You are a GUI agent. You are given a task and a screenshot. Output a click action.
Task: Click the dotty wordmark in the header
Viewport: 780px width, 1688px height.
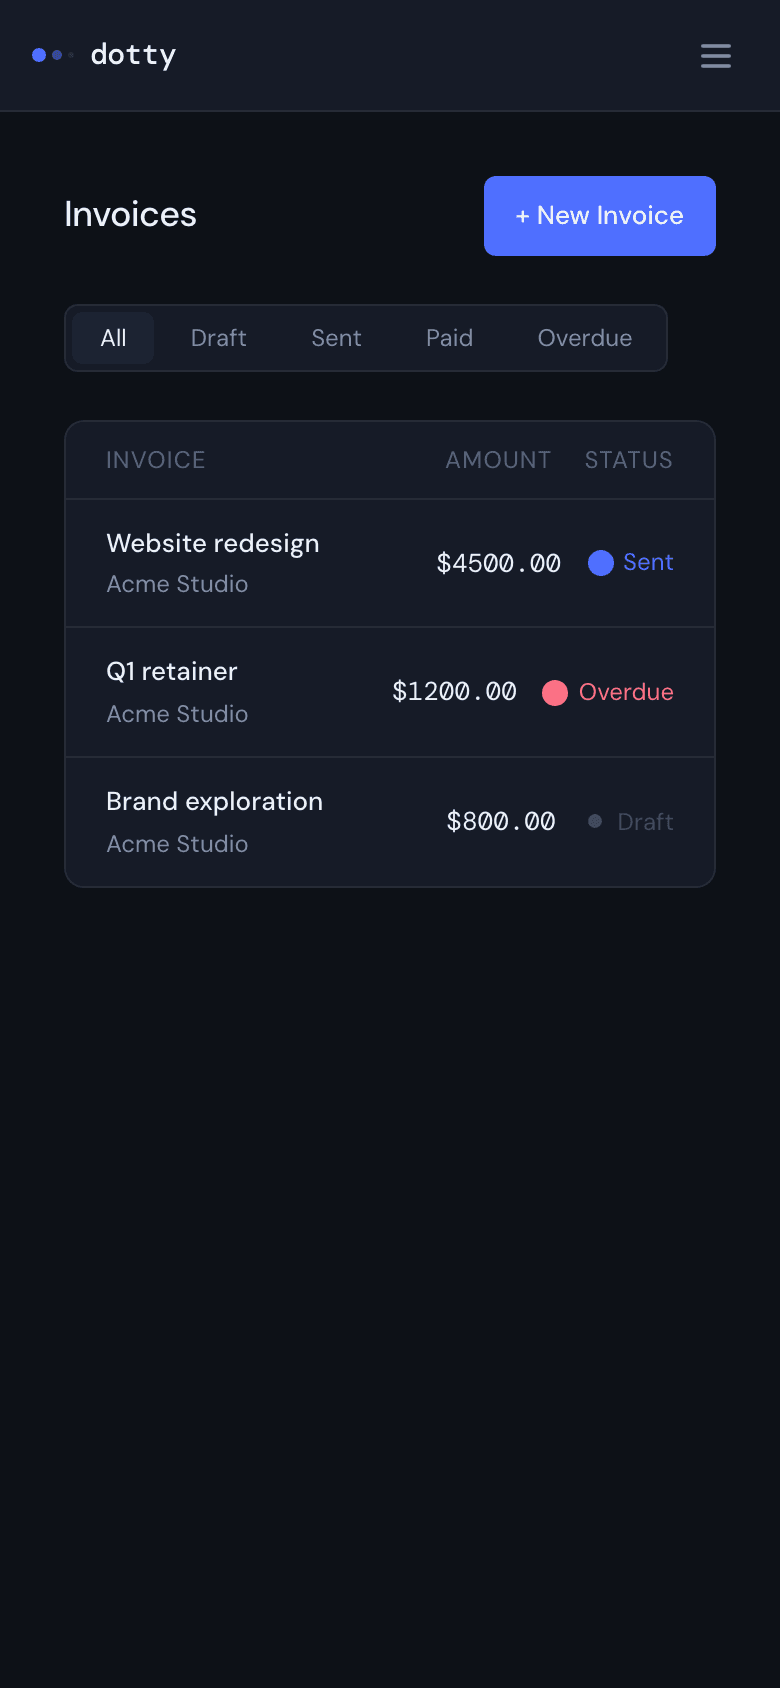[x=133, y=55]
